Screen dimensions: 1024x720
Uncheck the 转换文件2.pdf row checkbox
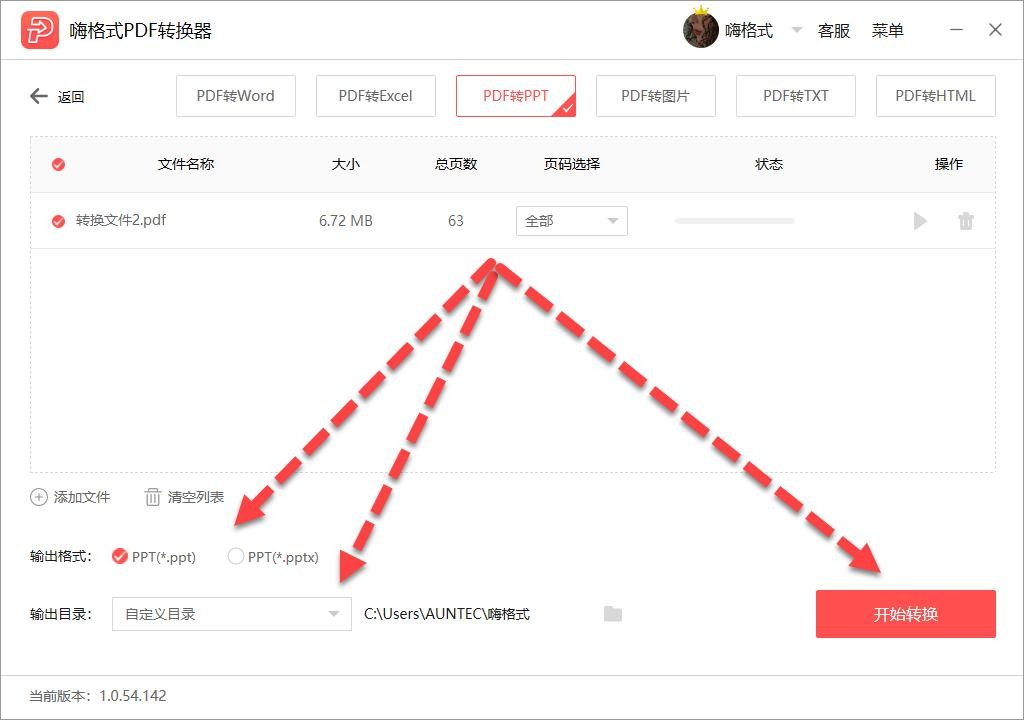click(x=58, y=221)
